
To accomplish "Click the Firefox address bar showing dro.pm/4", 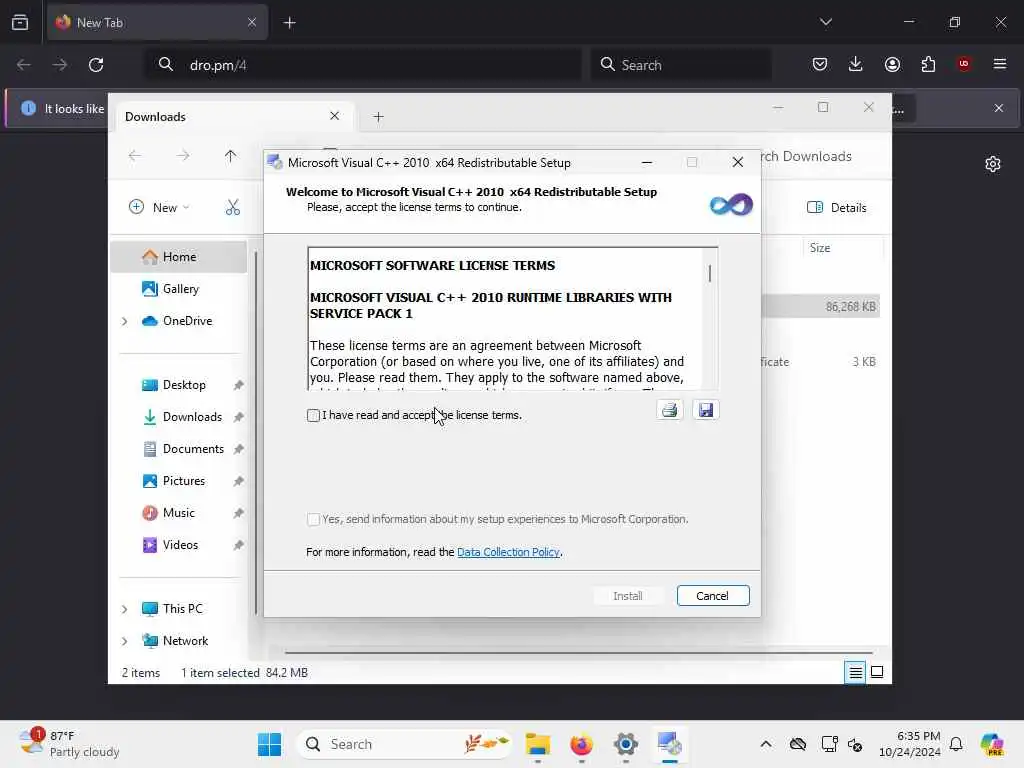I will 363,65.
